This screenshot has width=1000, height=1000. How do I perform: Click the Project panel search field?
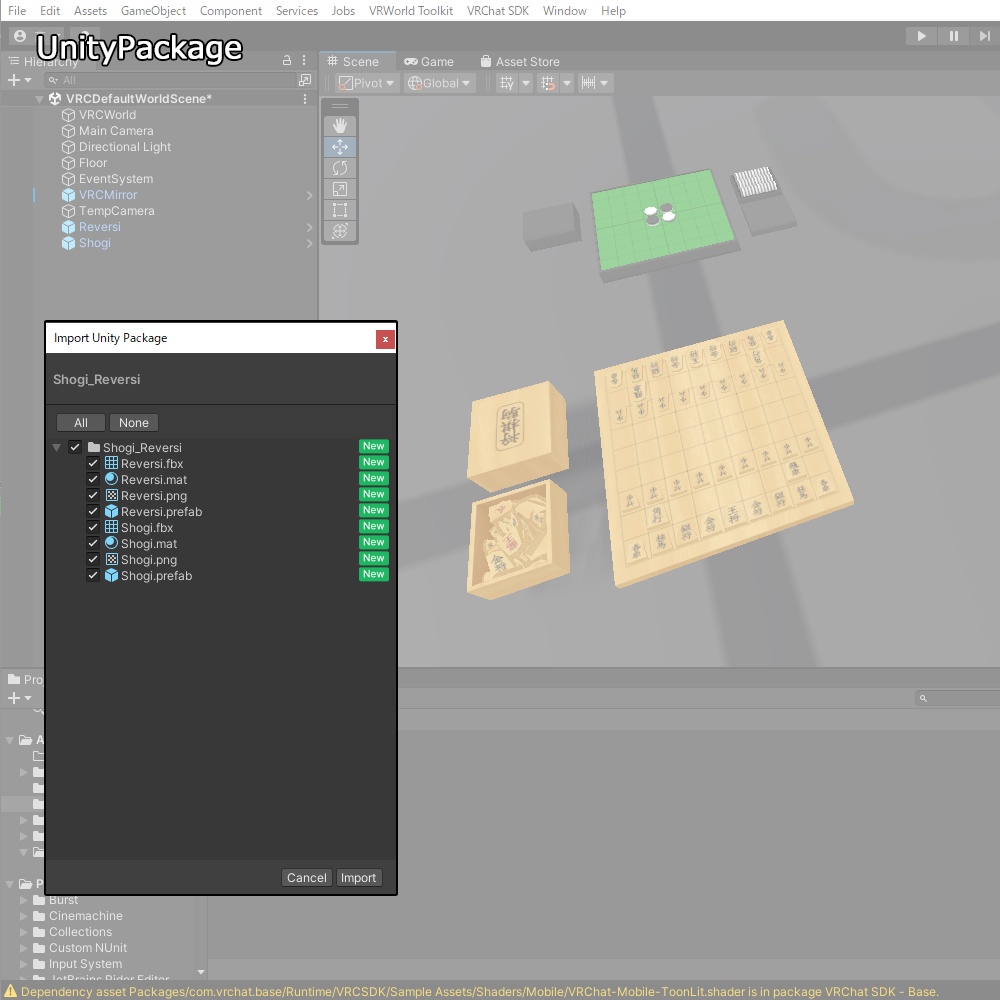[958, 698]
